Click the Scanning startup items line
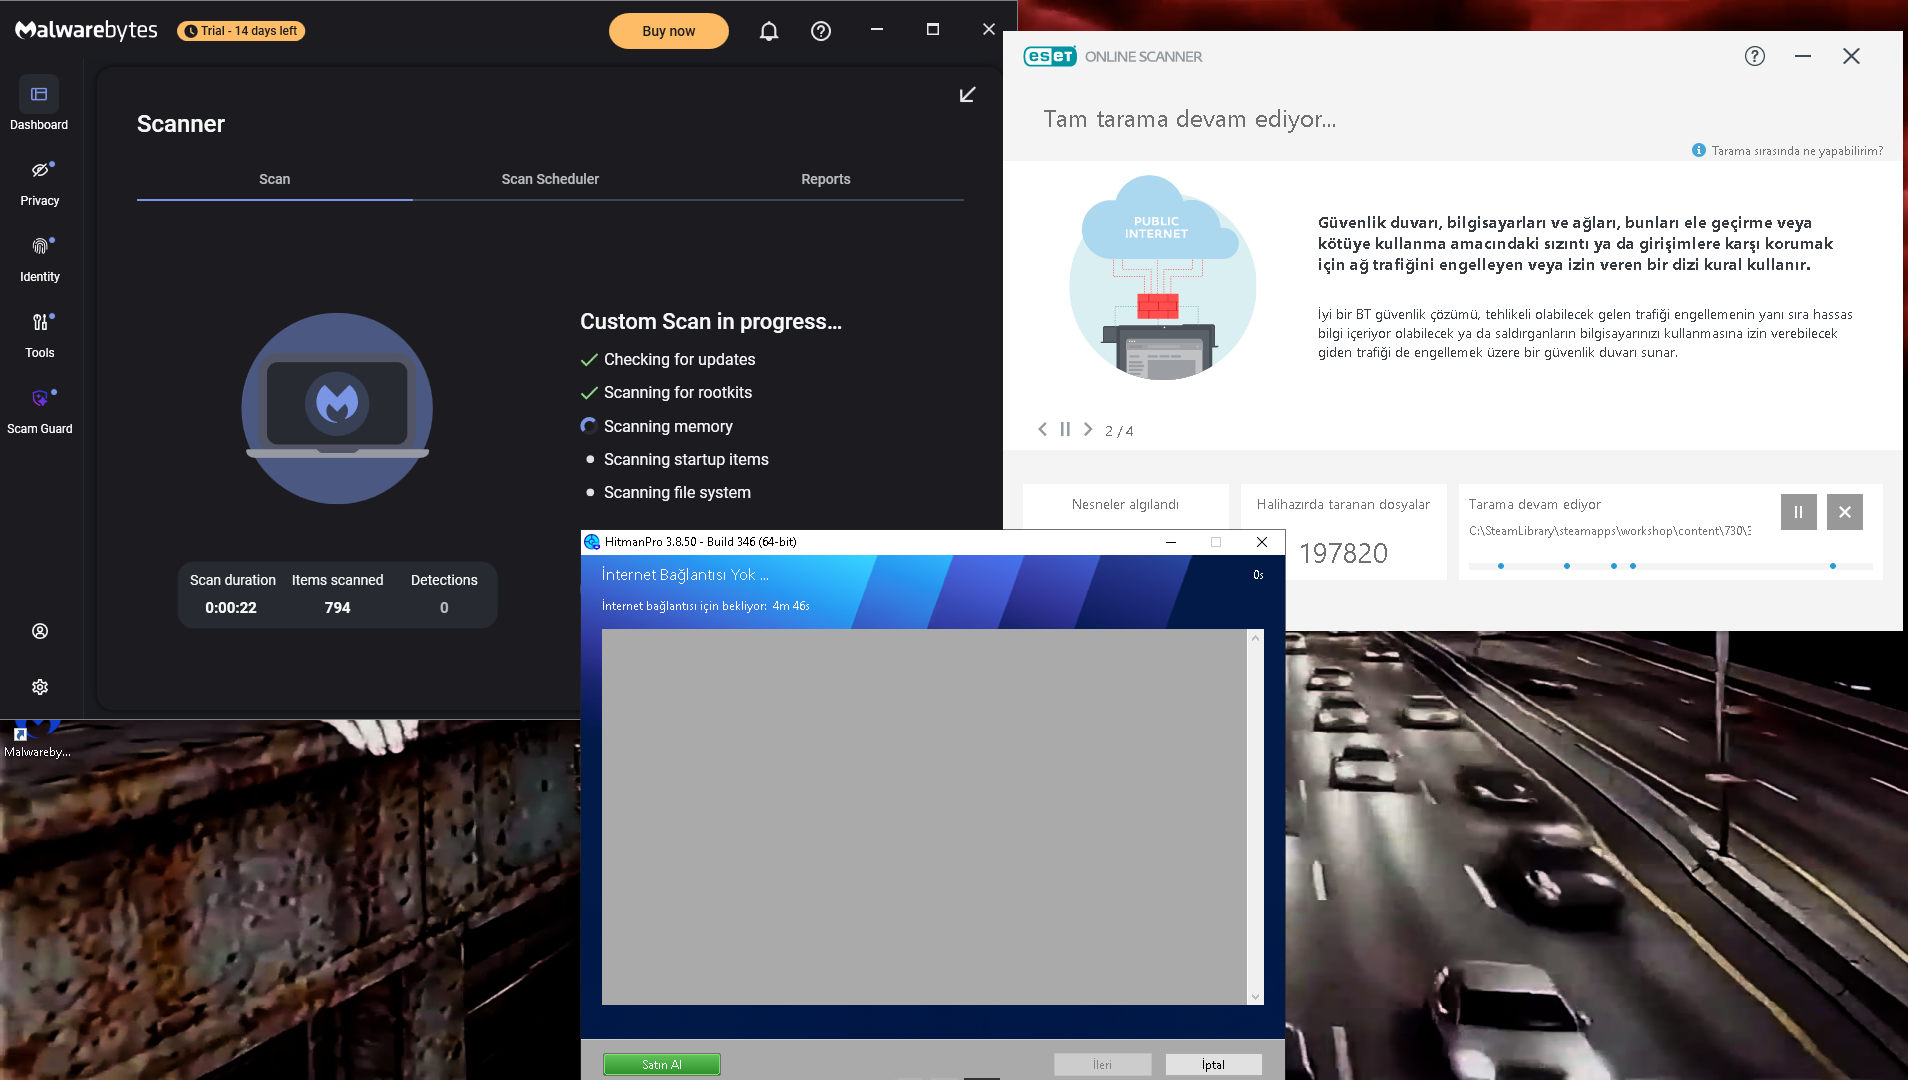Screen dimensions: 1908x1080 (x=686, y=459)
